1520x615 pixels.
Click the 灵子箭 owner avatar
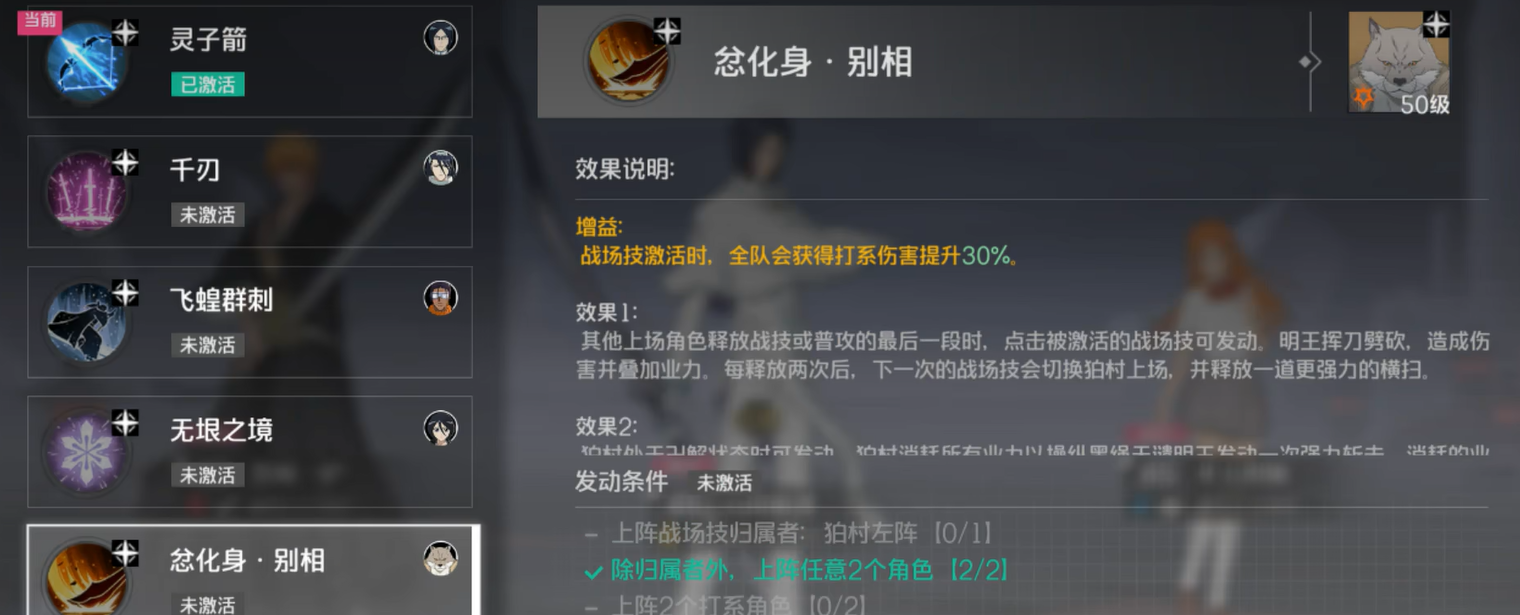(440, 38)
